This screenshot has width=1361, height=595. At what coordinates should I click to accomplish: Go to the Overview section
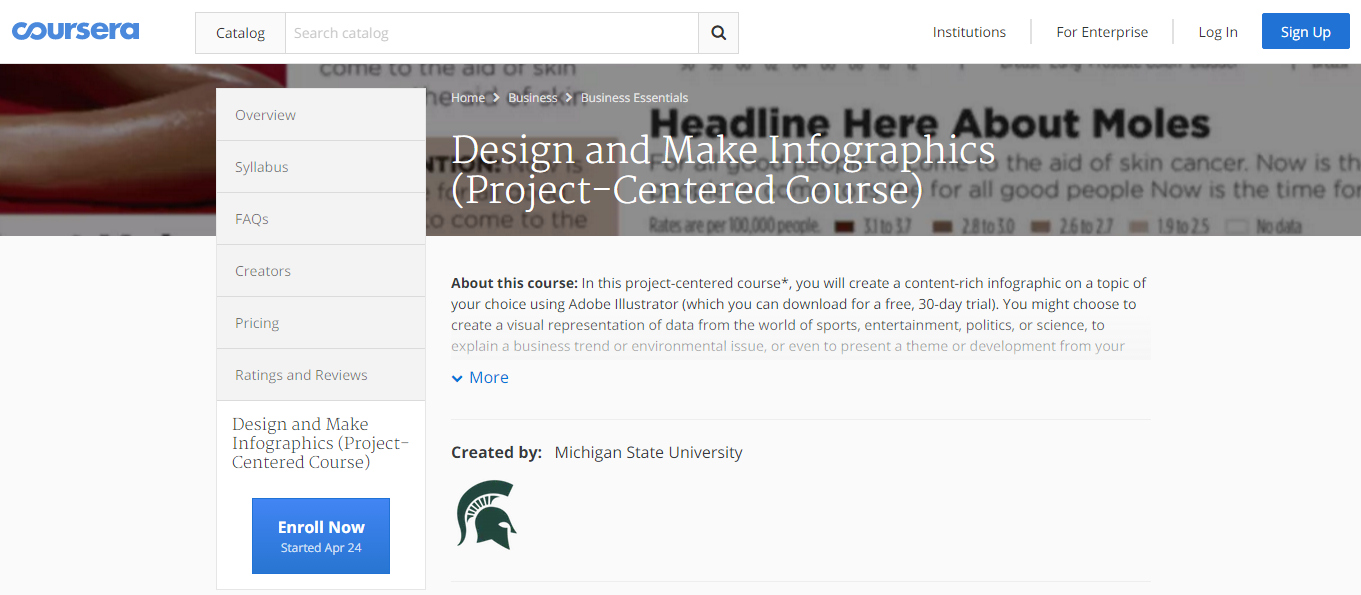click(x=321, y=115)
